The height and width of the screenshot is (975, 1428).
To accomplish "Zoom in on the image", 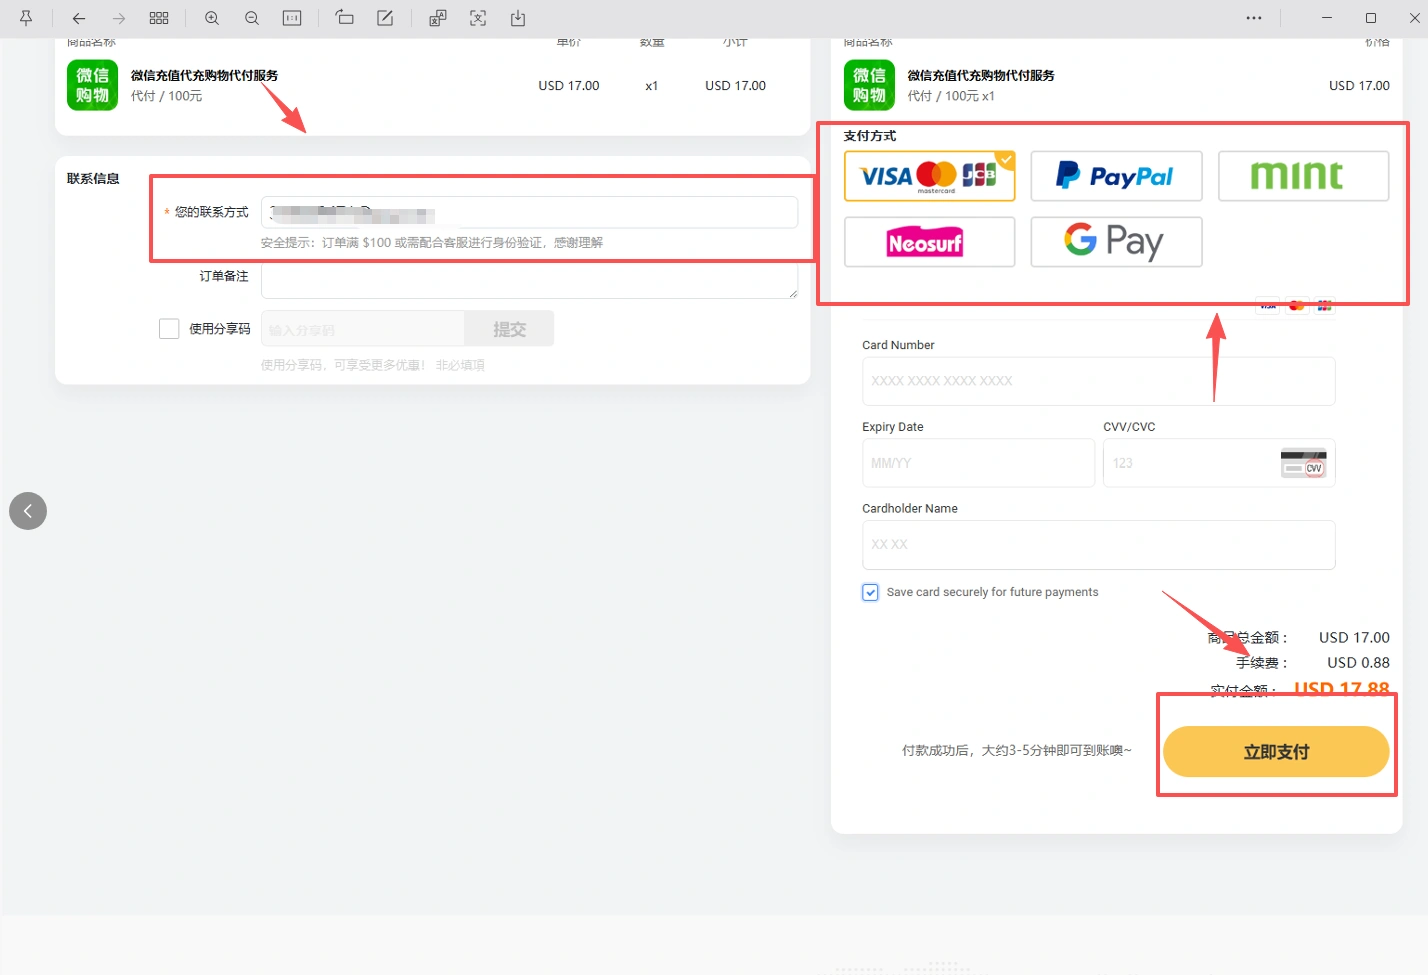I will tap(212, 18).
